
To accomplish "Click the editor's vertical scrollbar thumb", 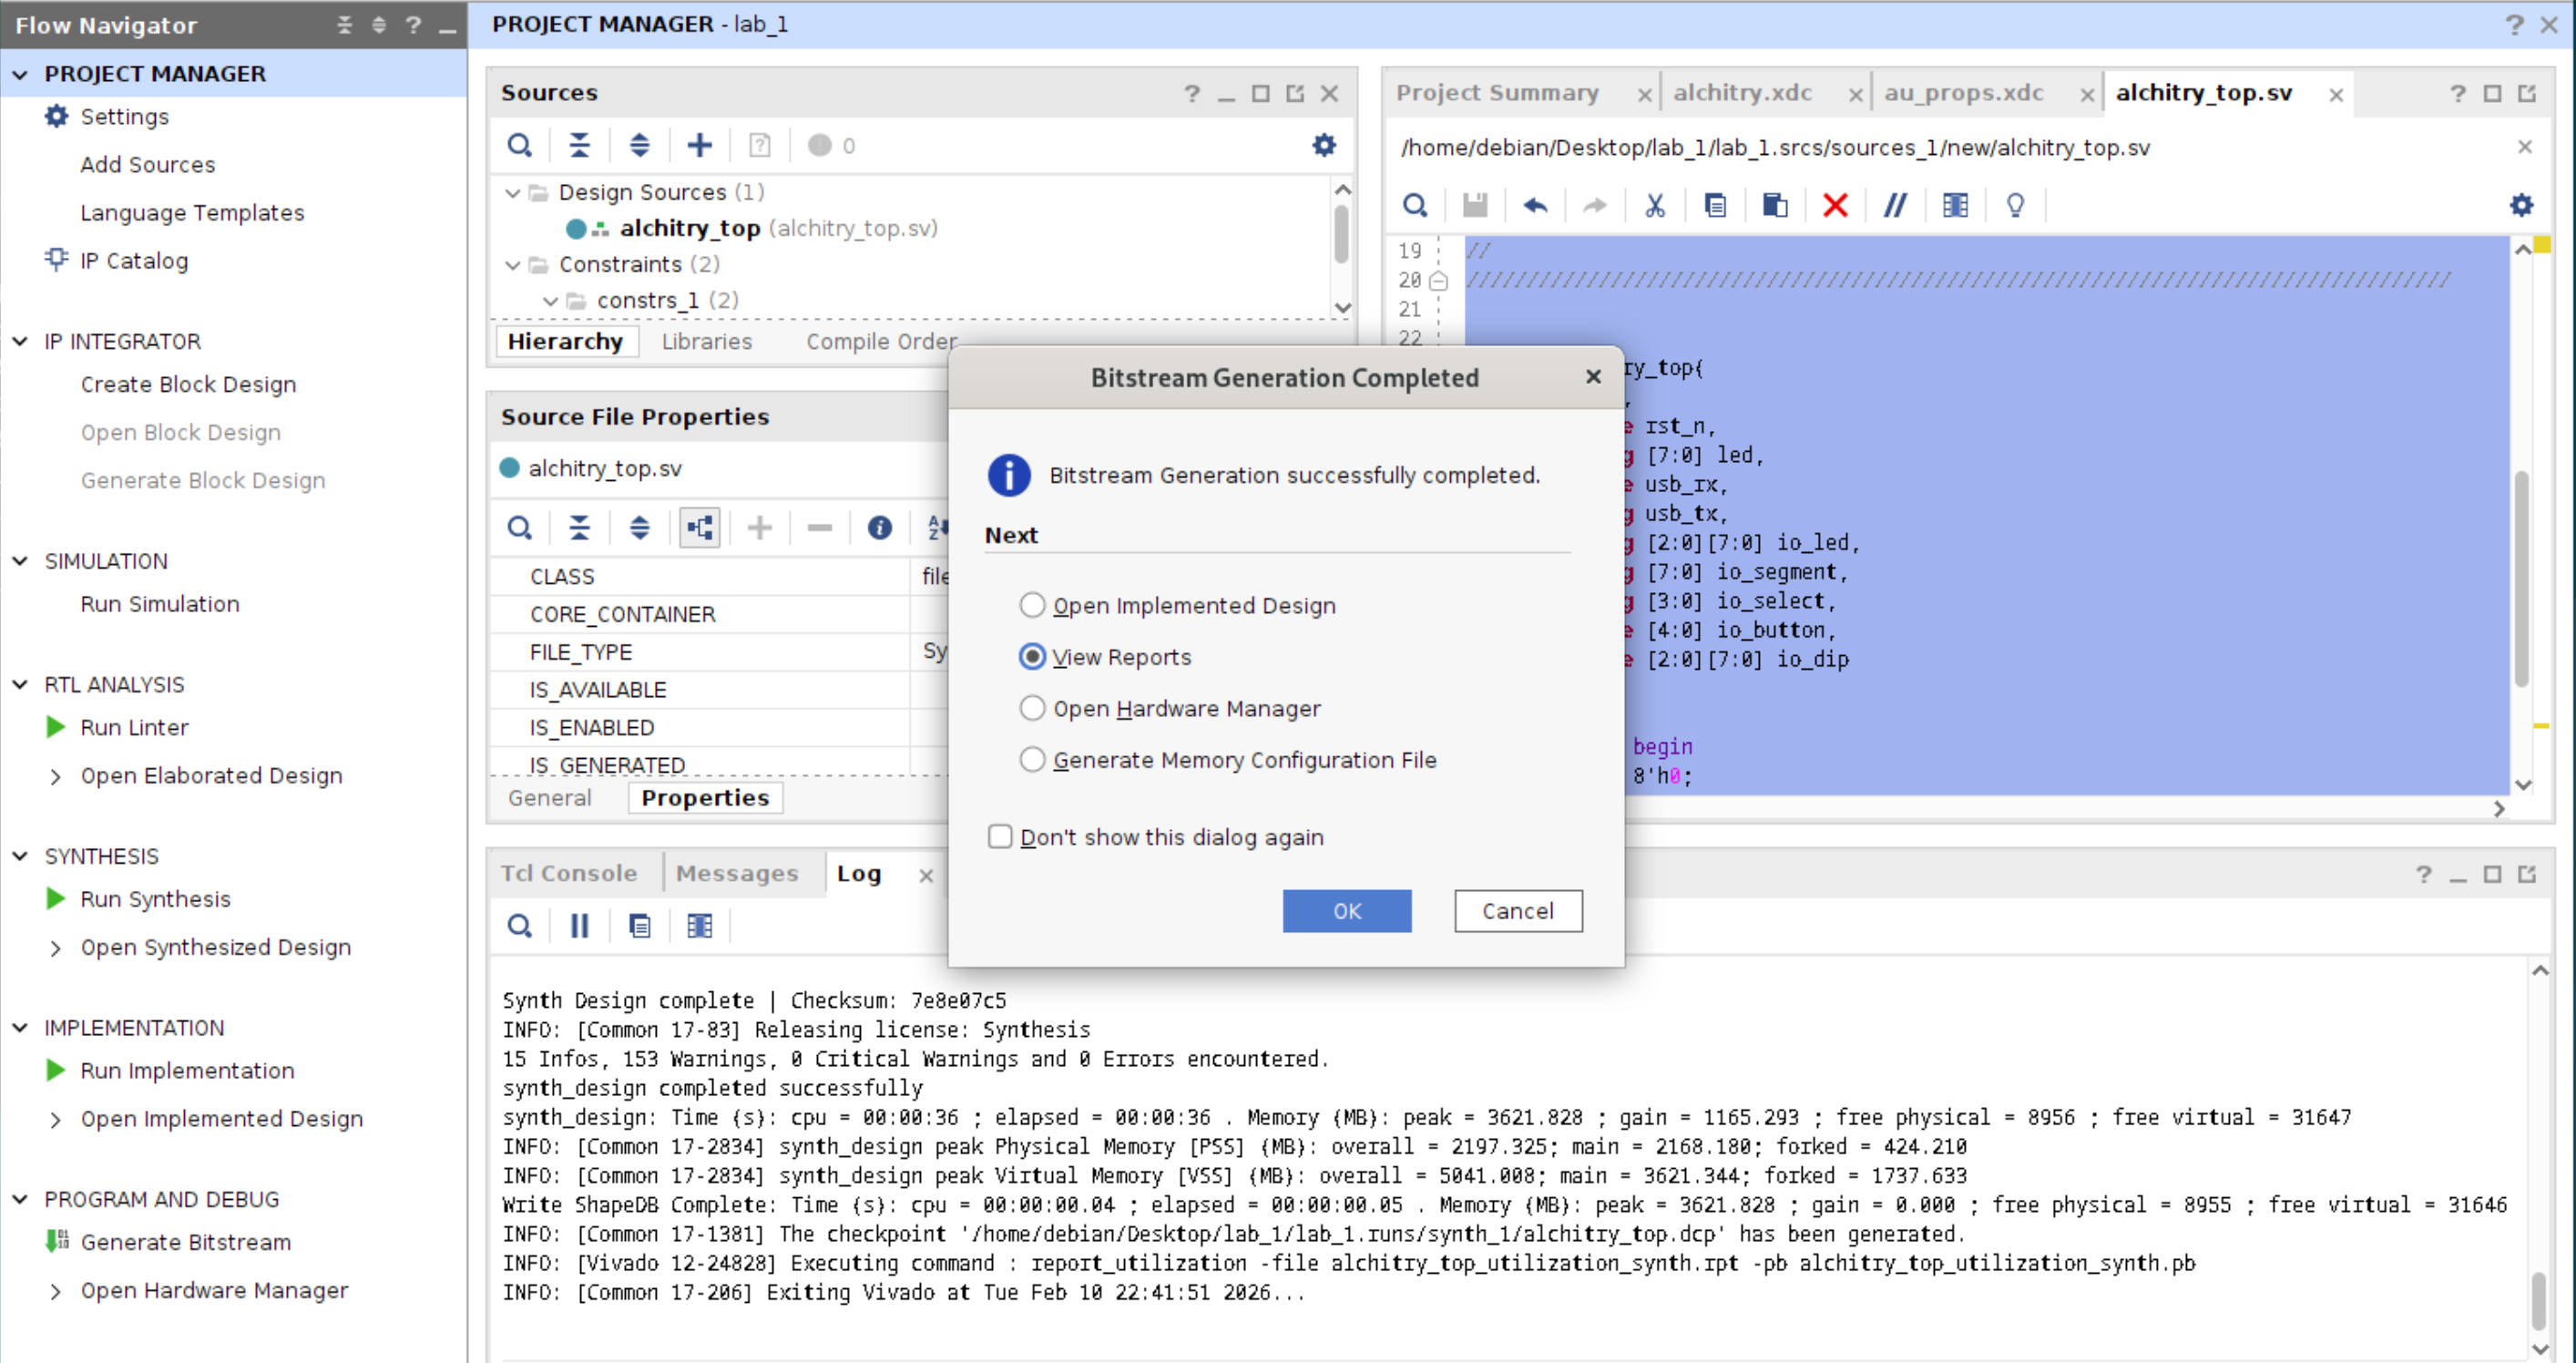I will click(2521, 580).
